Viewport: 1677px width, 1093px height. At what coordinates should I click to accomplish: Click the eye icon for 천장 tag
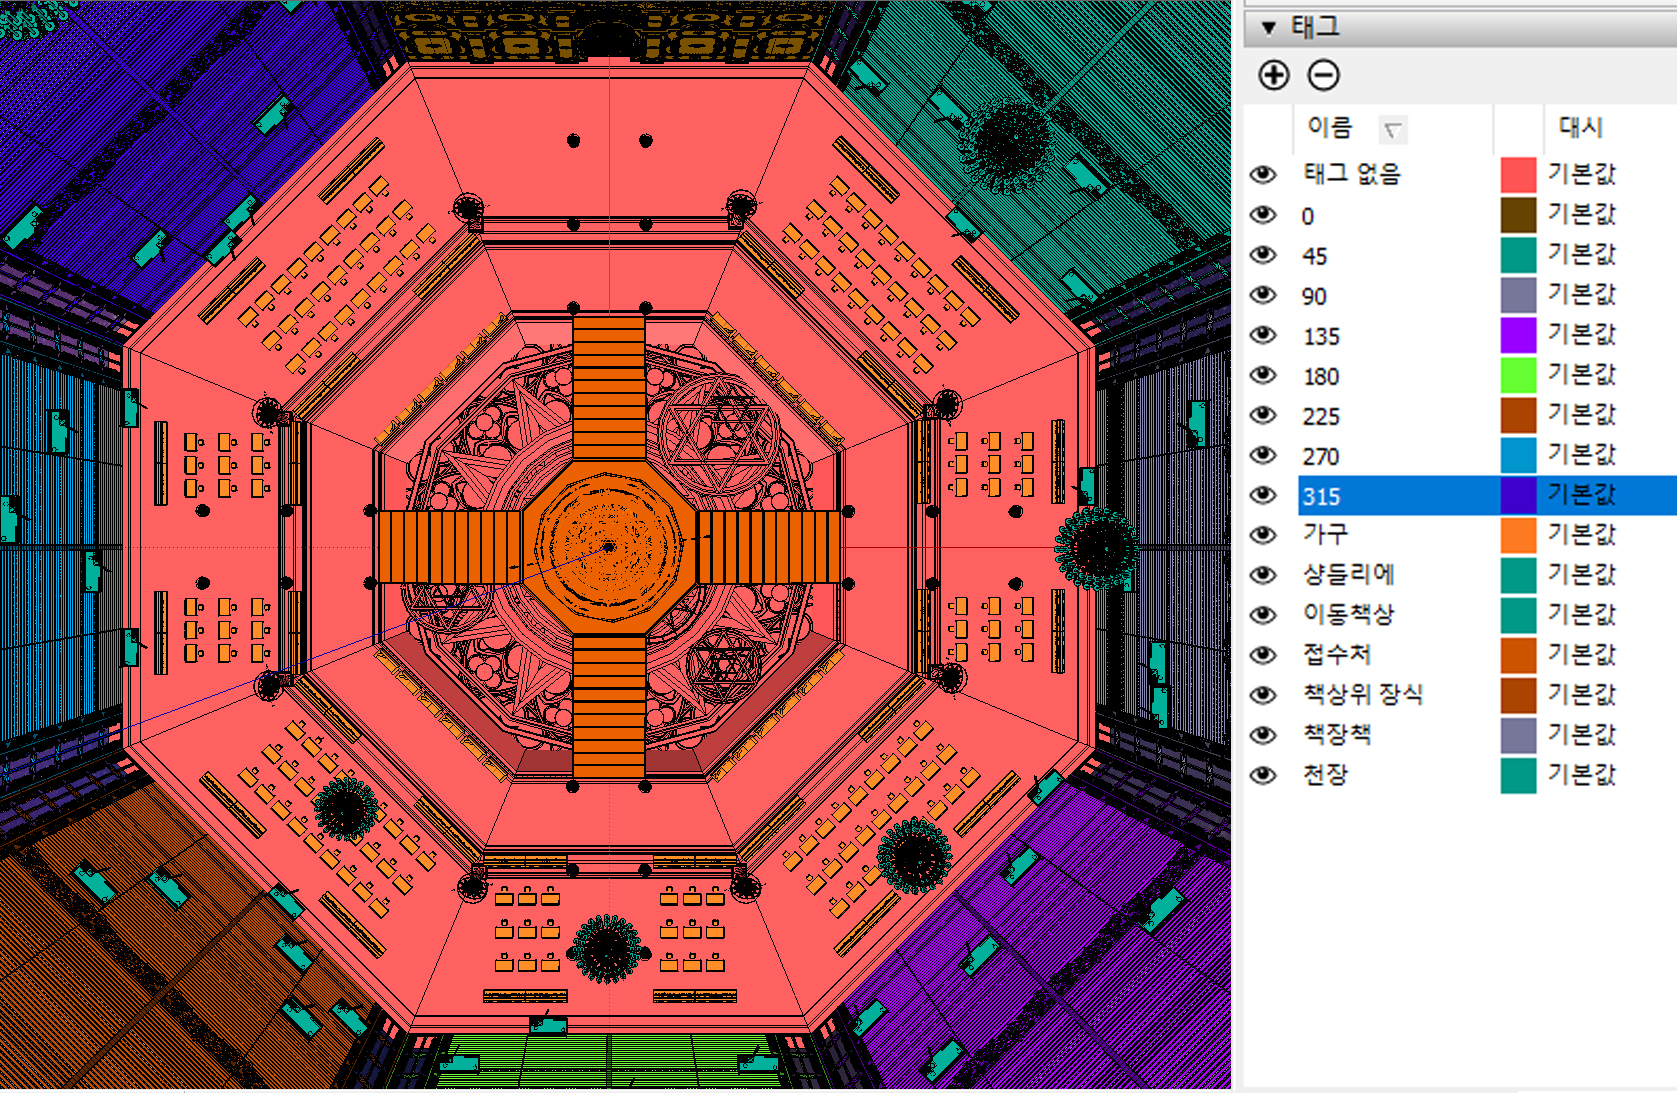[1263, 775]
